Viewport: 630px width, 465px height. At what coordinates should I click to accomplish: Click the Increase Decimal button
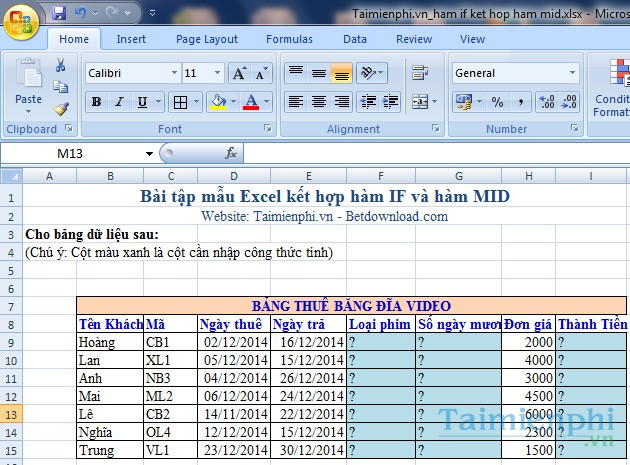(x=546, y=102)
